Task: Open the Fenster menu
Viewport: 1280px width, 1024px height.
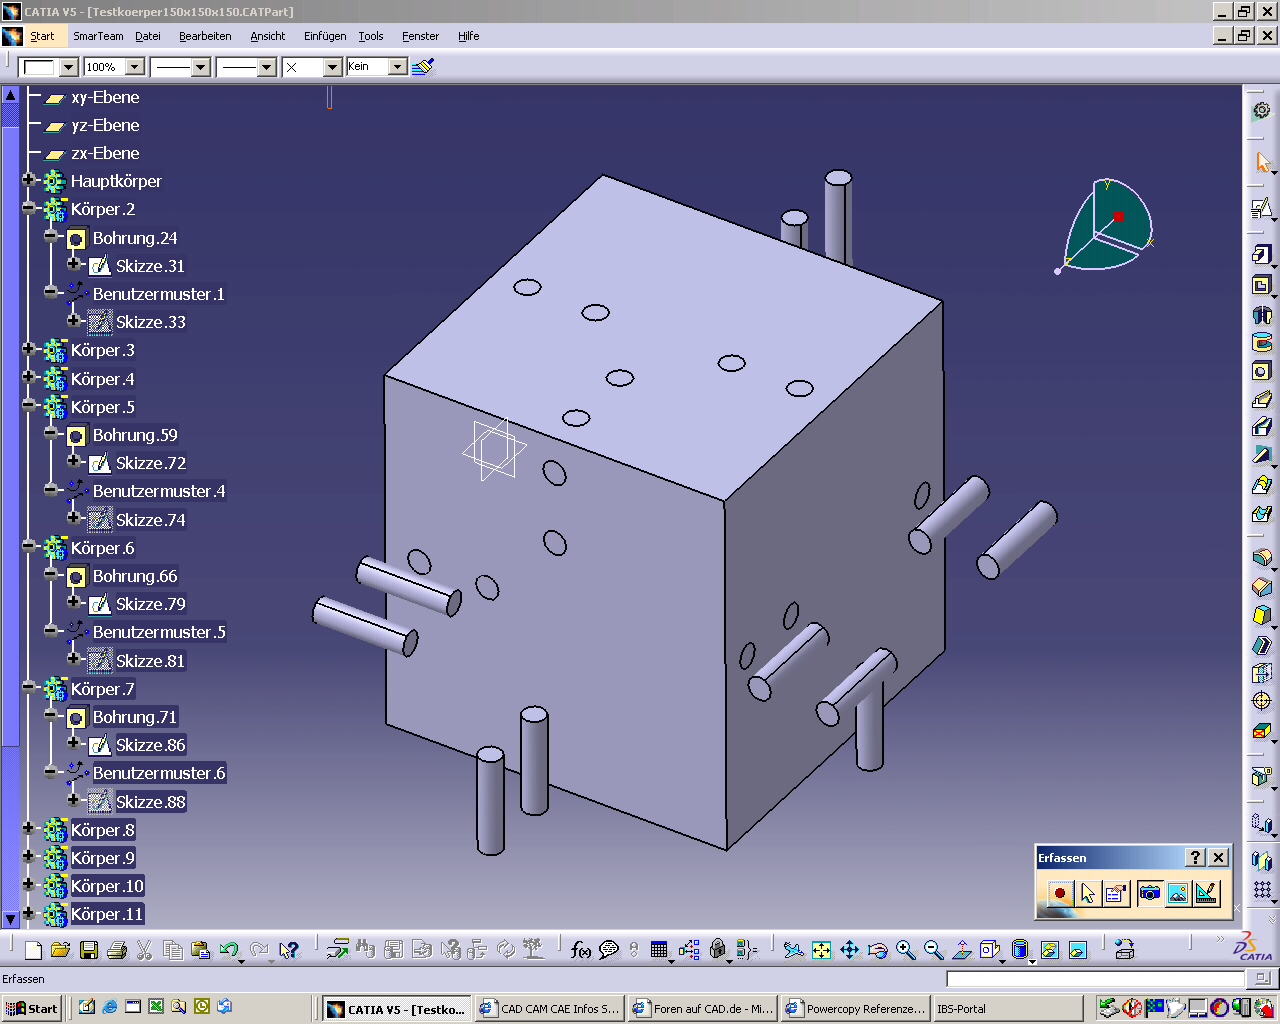Action: [420, 36]
